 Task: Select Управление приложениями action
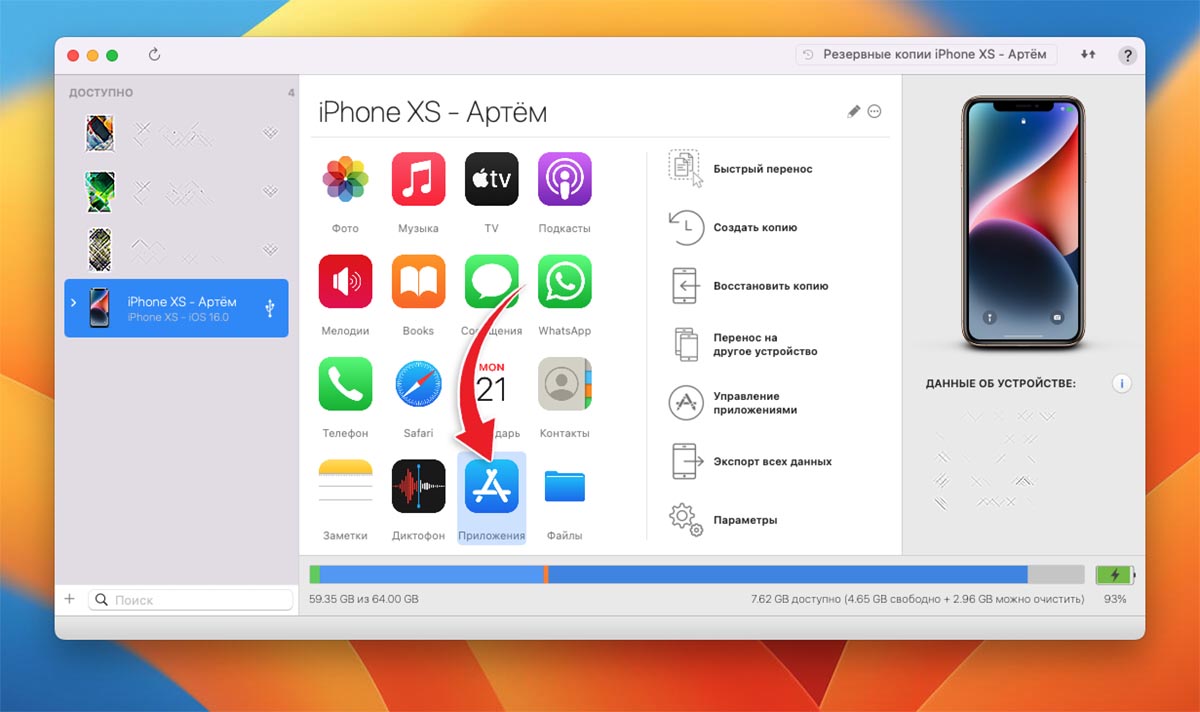click(733, 403)
